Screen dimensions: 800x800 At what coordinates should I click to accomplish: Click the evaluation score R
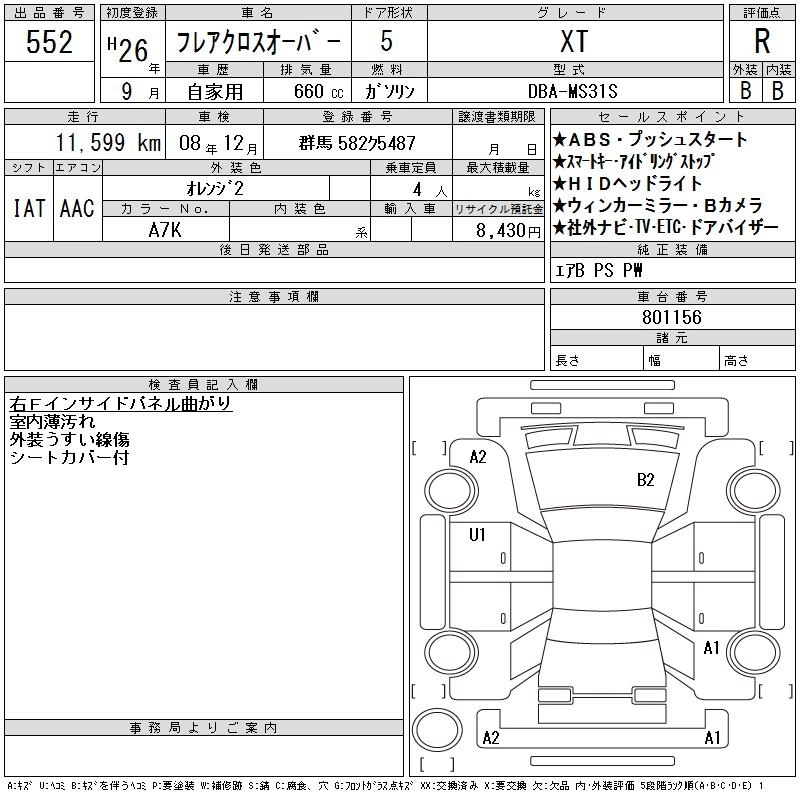(x=762, y=41)
